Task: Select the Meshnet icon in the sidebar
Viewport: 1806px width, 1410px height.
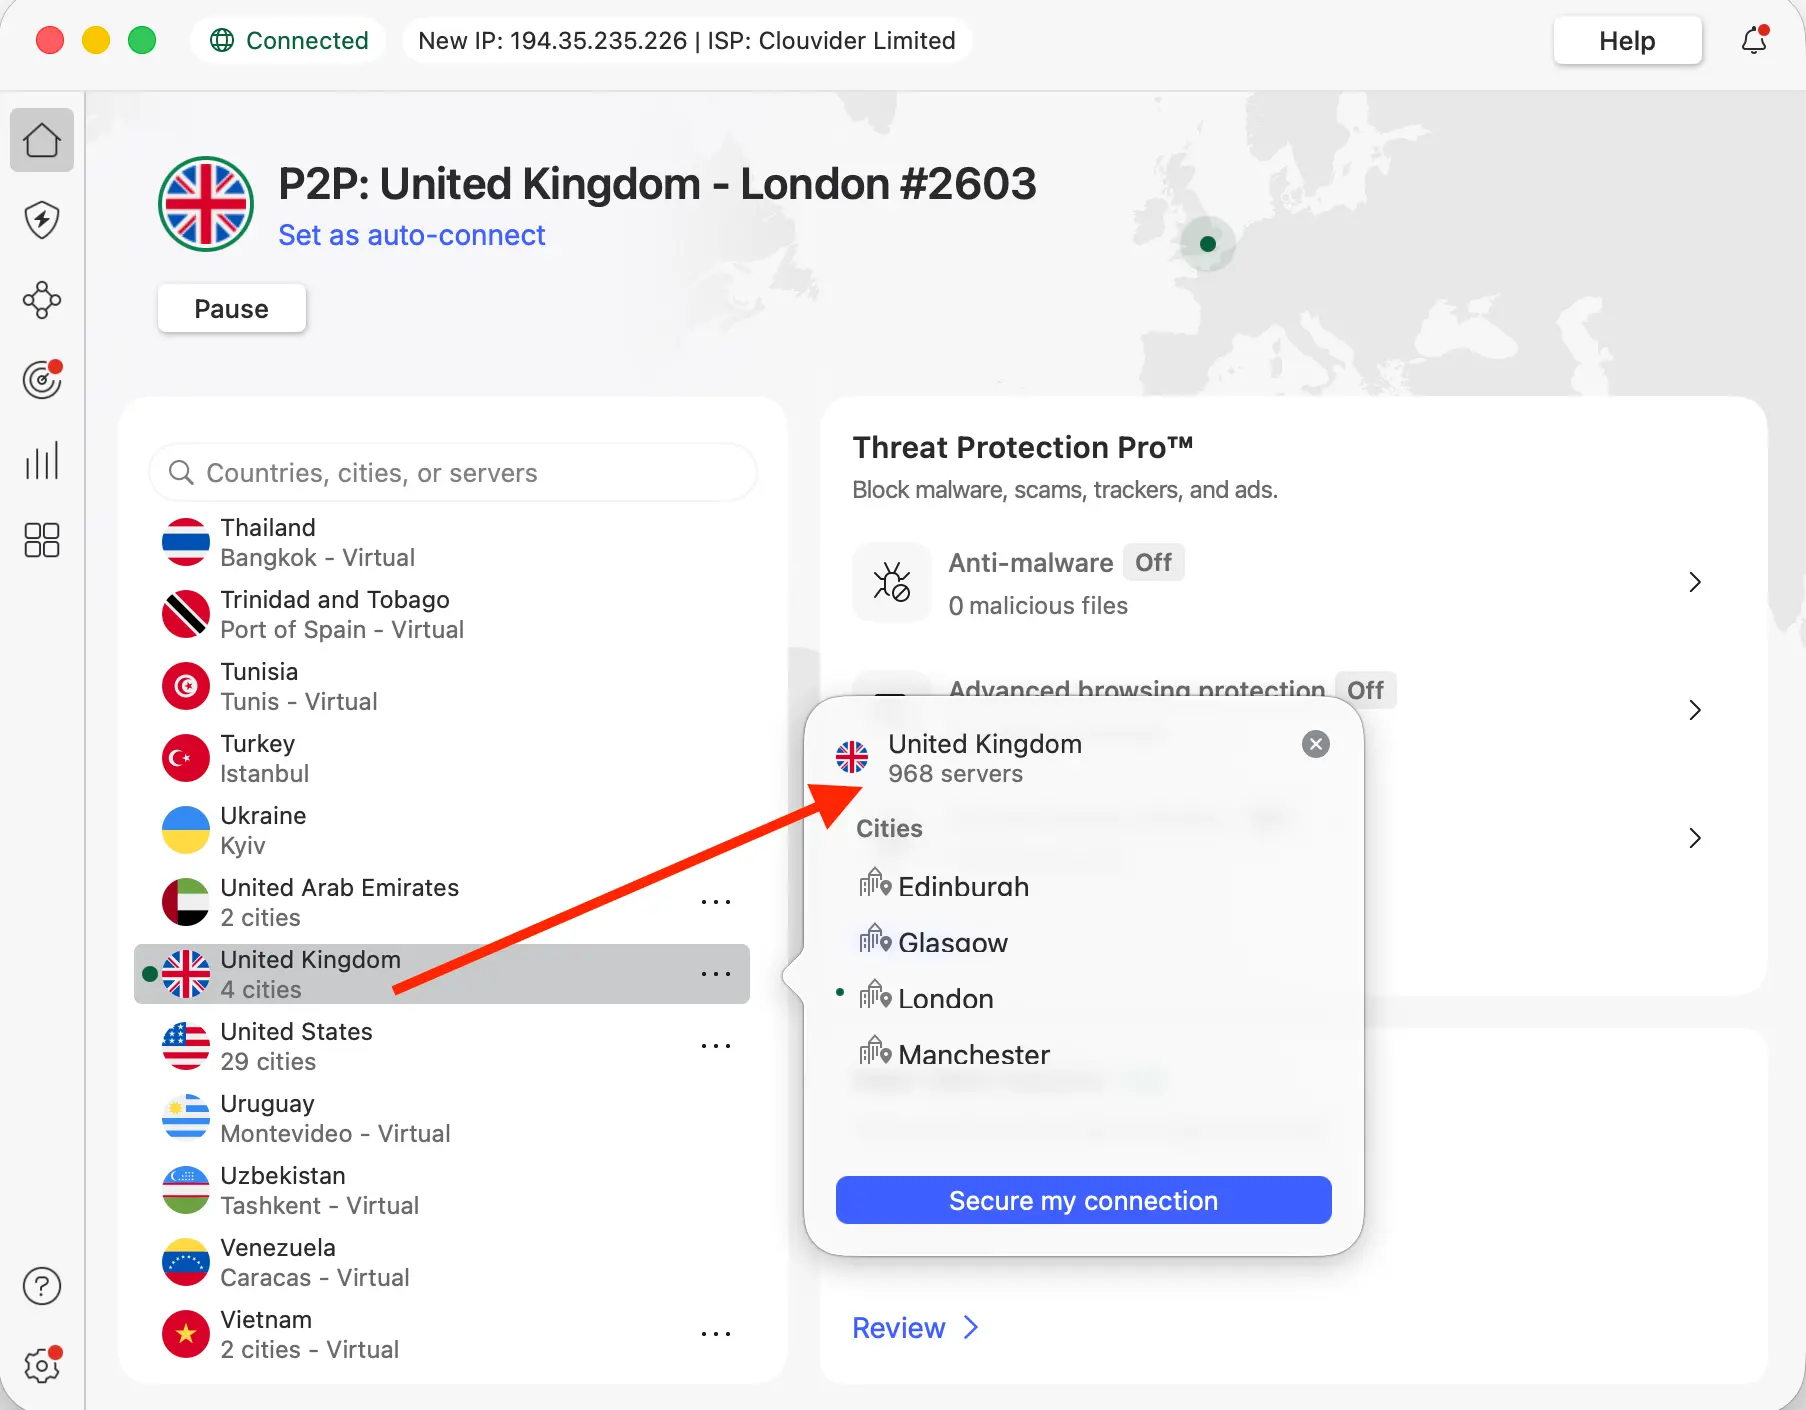Action: [x=41, y=300]
